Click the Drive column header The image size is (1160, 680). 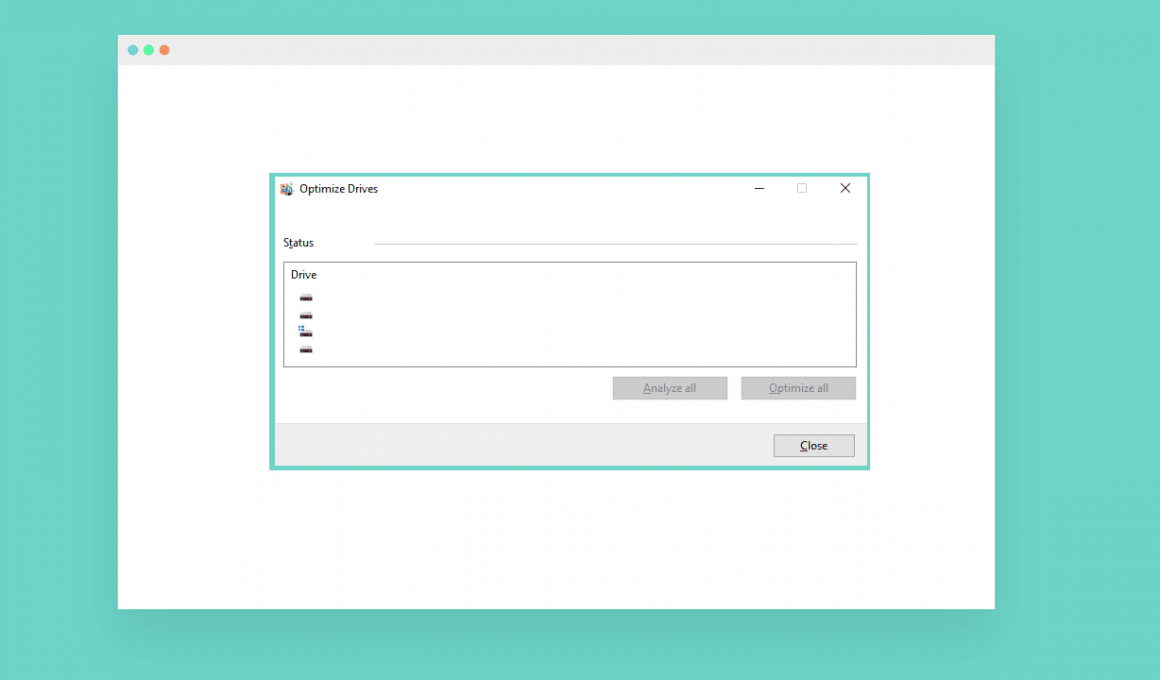click(303, 275)
